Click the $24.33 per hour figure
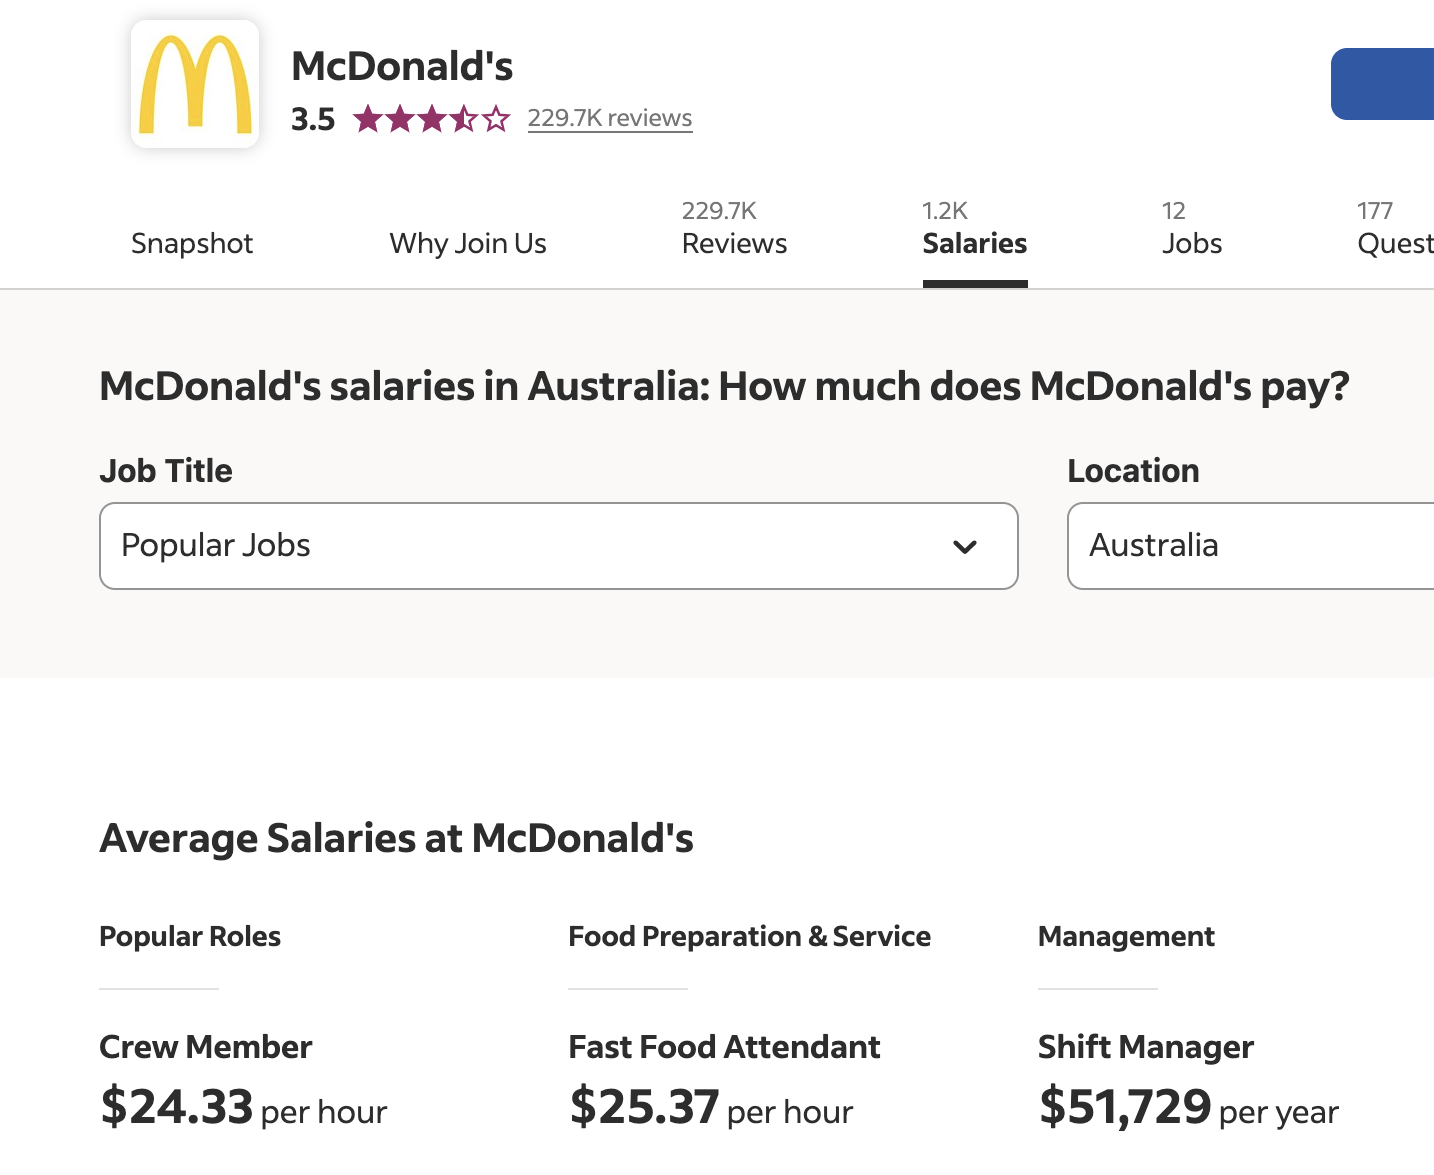Viewport: 1434px width, 1175px height. pos(177,1107)
